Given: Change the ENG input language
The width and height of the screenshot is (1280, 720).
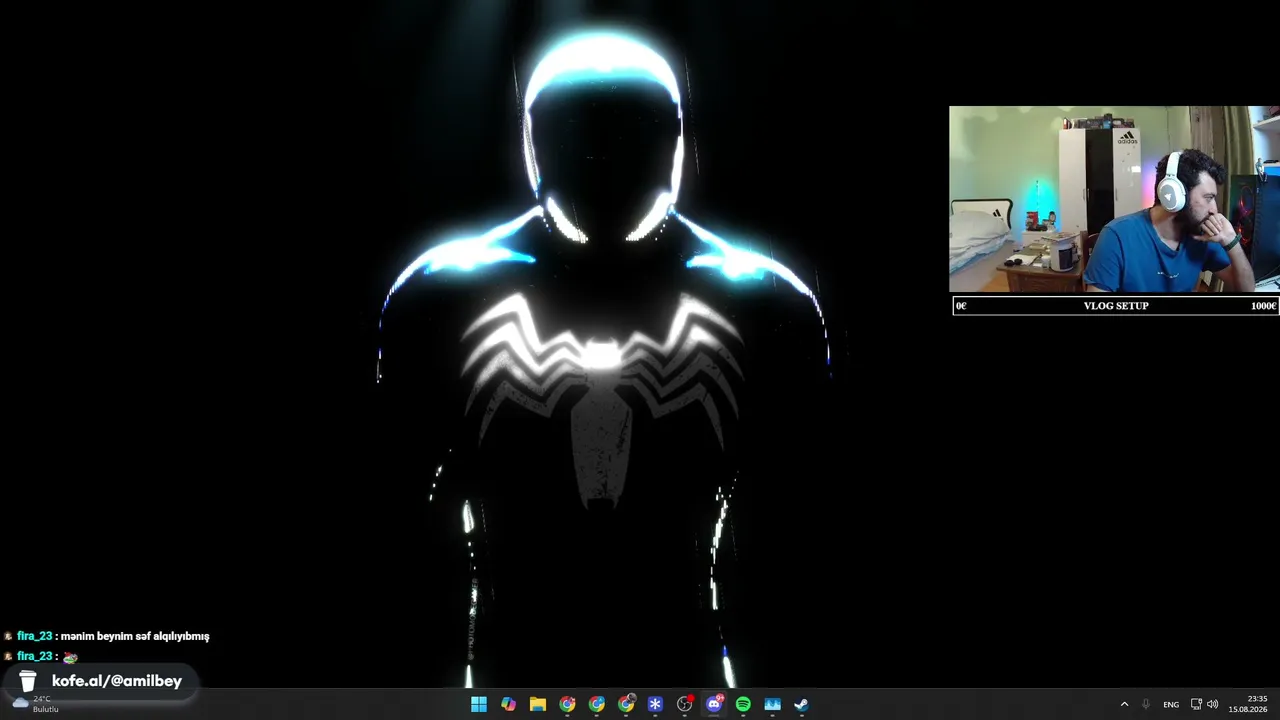Looking at the screenshot, I should [x=1171, y=704].
